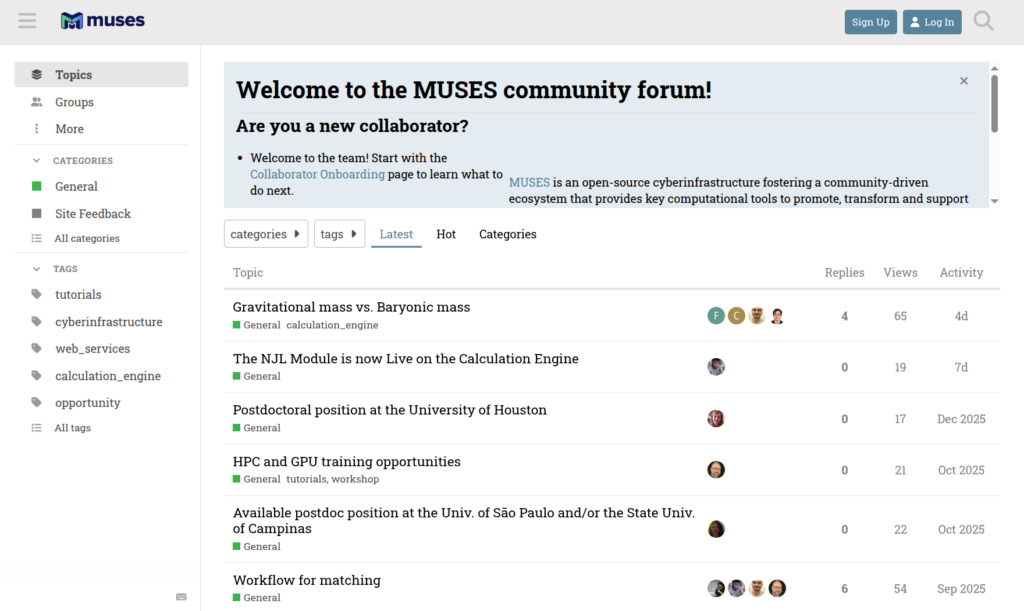The width and height of the screenshot is (1024, 611).
Task: Toggle the hamburger sidebar menu
Action: point(27,21)
